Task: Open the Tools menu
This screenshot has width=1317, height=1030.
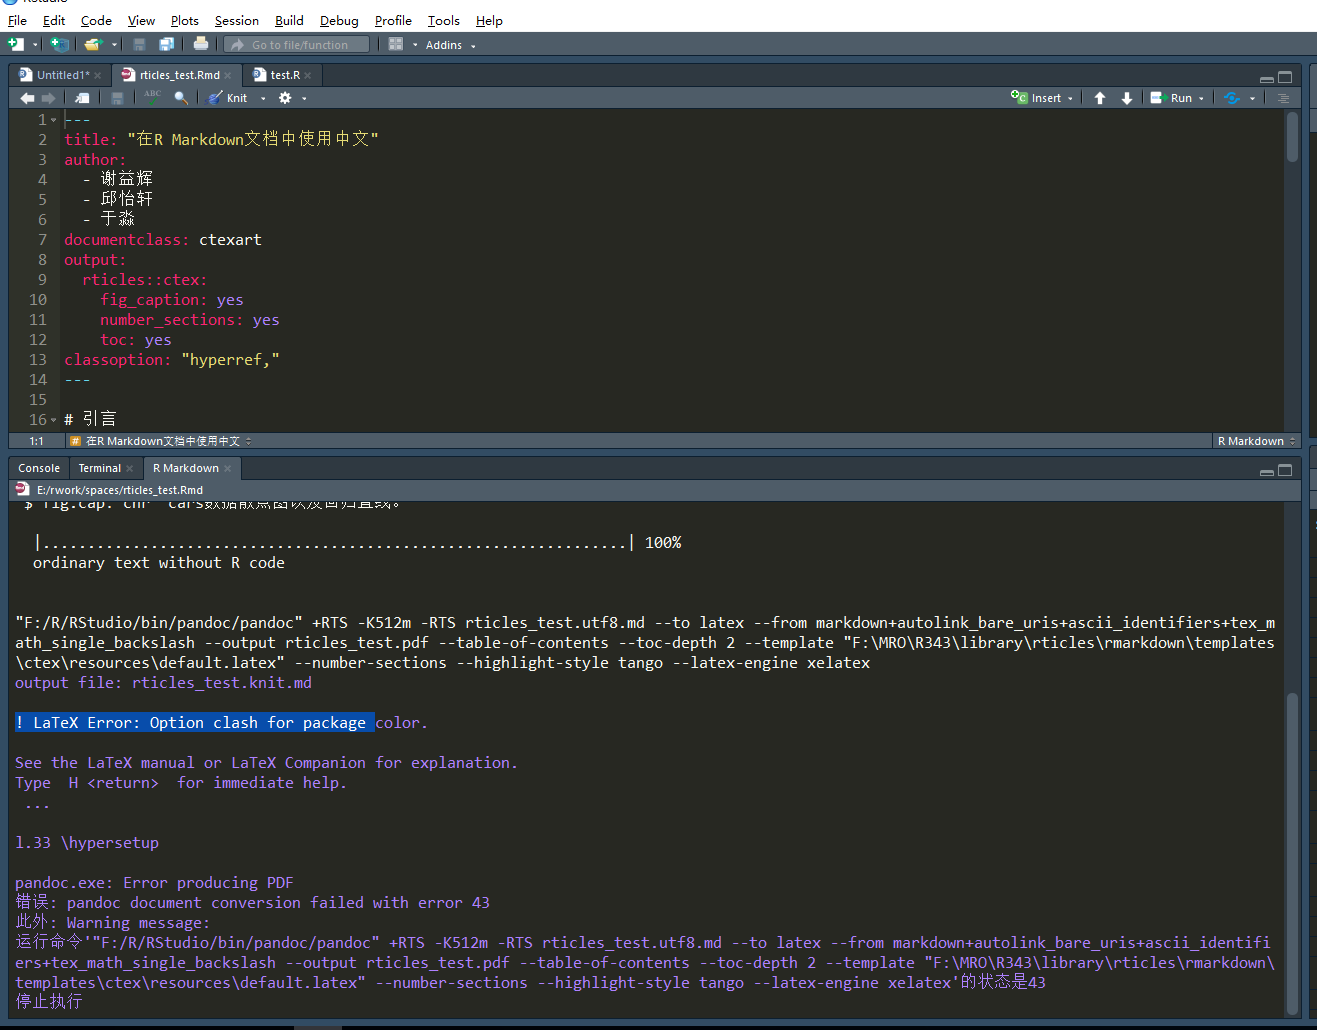Action: pos(444,20)
